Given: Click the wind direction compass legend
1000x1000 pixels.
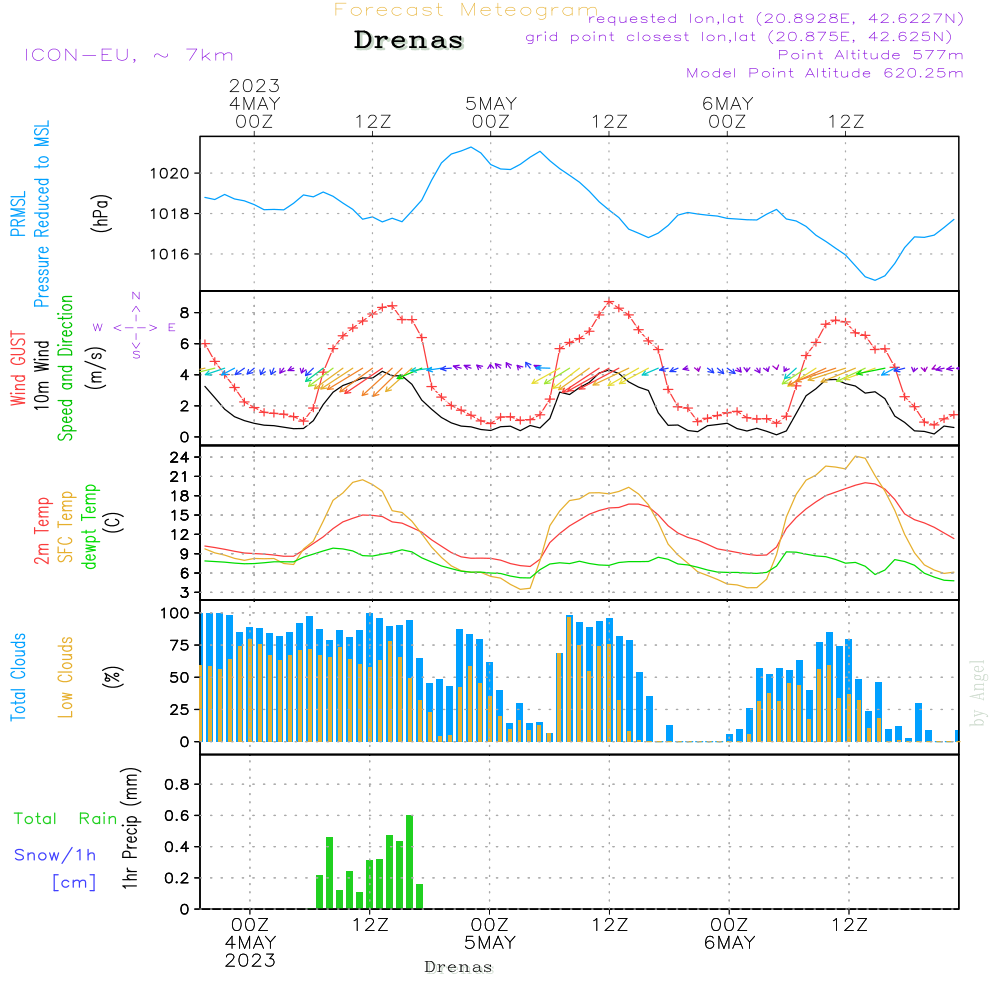Looking at the screenshot, I should tap(135, 326).
